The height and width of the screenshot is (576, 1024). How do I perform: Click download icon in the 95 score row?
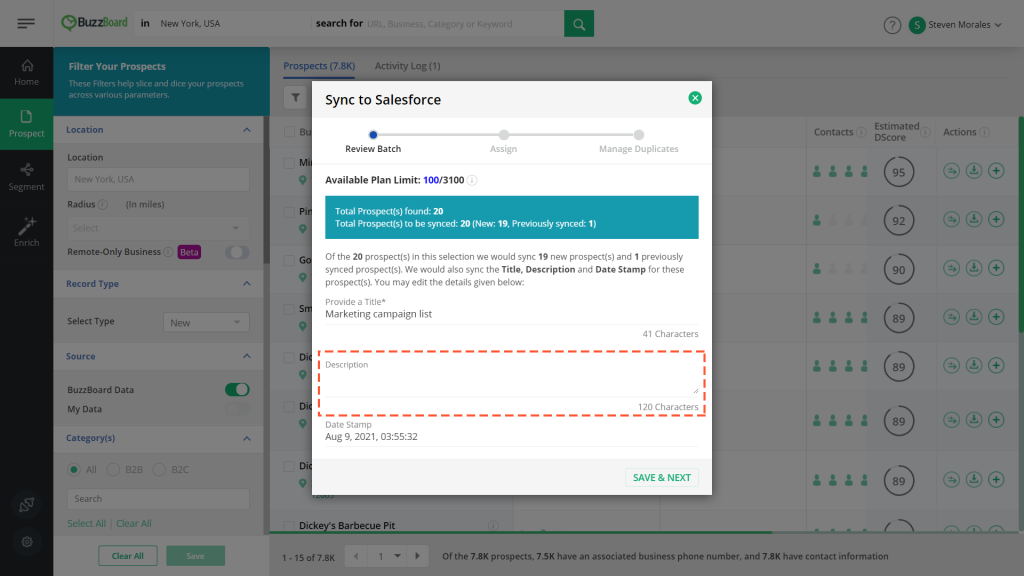[x=974, y=171]
